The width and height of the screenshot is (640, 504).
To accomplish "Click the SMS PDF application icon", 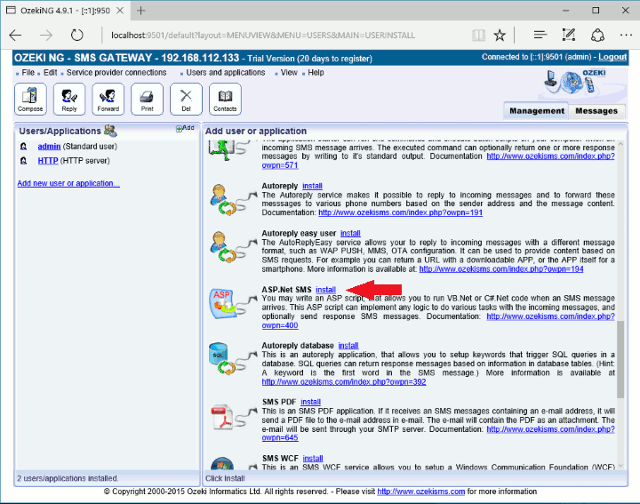I will pos(225,421).
